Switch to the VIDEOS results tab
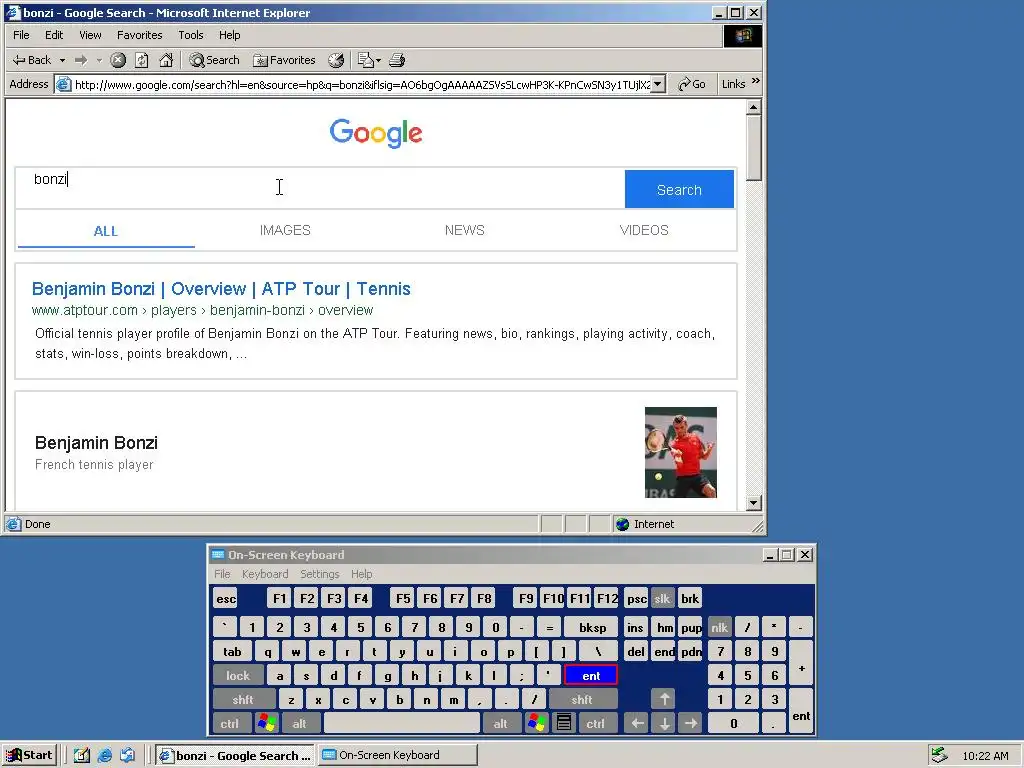1024x768 pixels. tap(644, 231)
